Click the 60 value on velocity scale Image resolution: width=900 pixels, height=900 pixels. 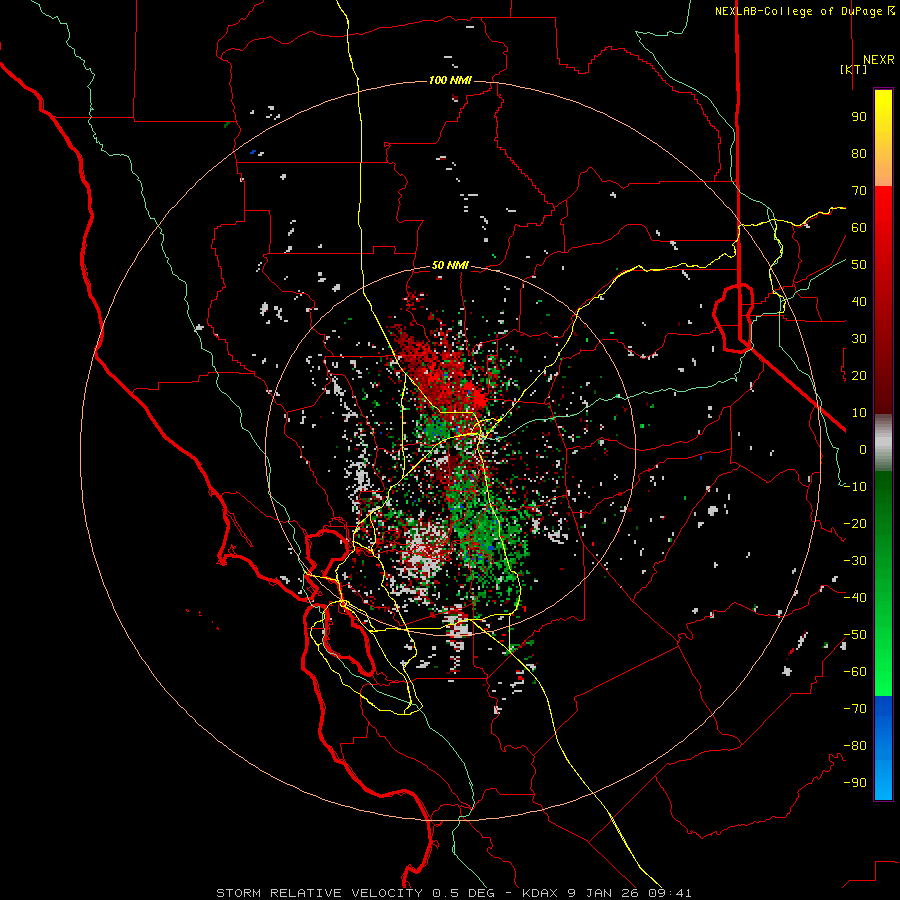(x=859, y=227)
